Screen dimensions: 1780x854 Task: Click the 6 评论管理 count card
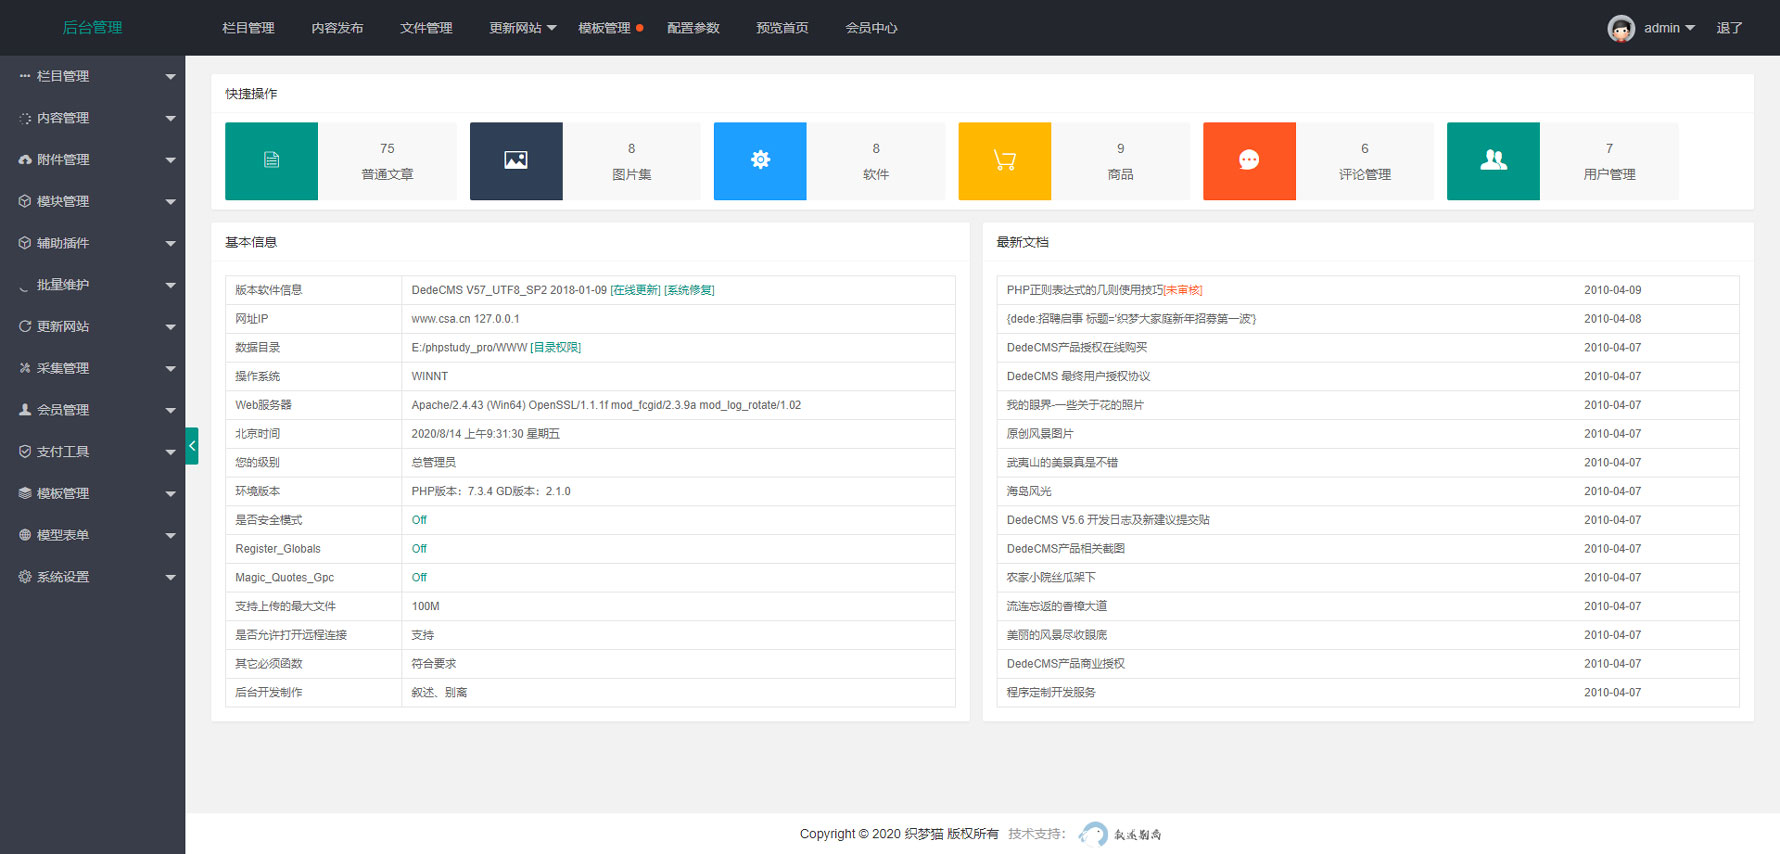pyautogui.click(x=1365, y=161)
